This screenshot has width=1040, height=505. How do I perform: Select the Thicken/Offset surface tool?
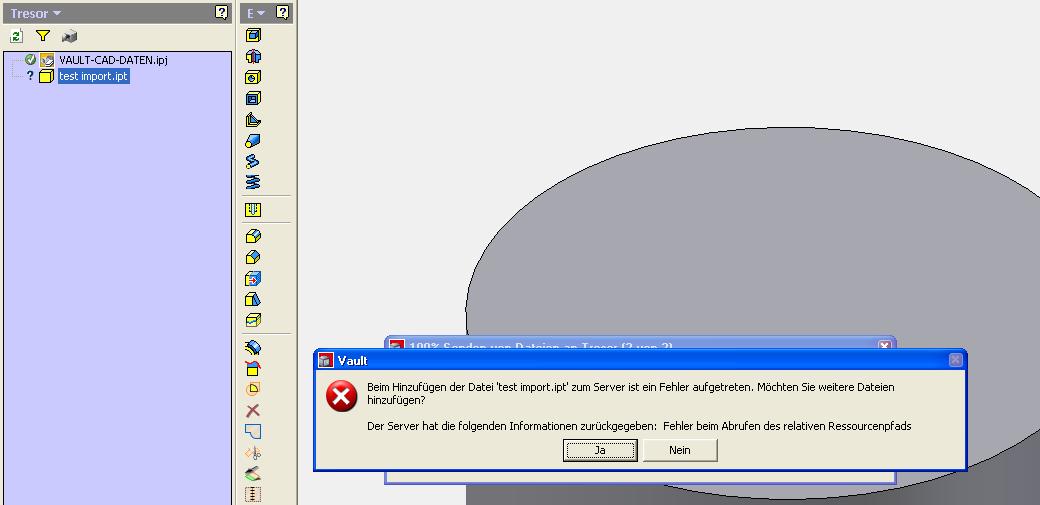tap(253, 347)
